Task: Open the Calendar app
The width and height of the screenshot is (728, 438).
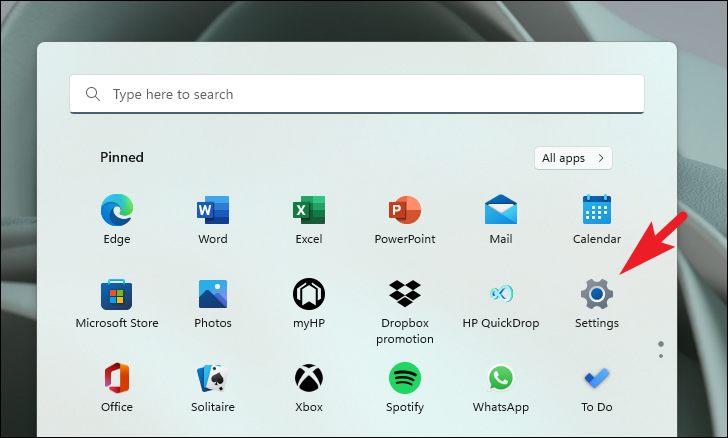Action: click(x=597, y=218)
